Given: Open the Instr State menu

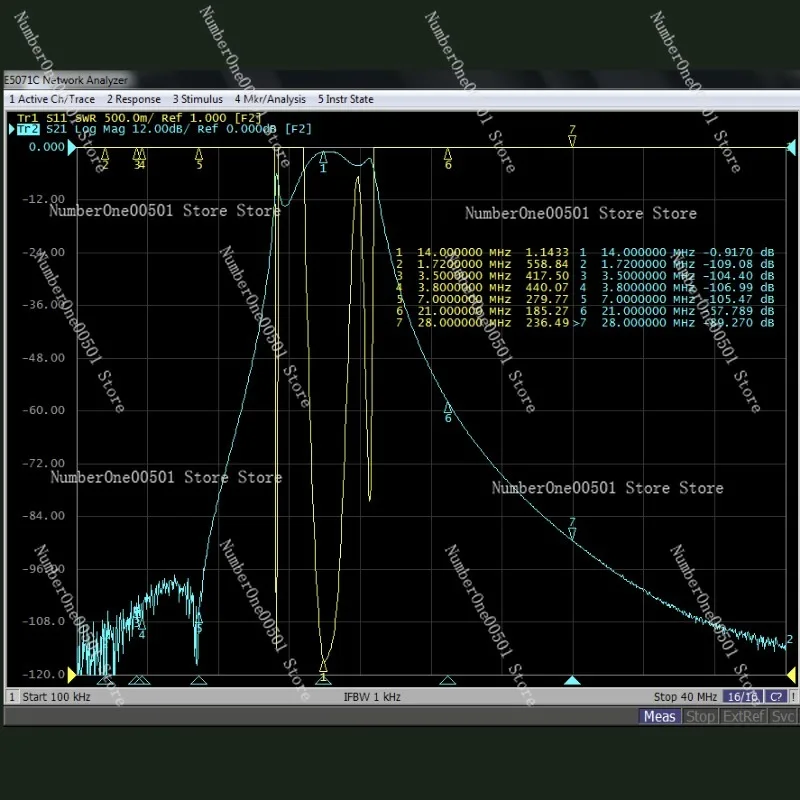Looking at the screenshot, I should click(x=345, y=99).
